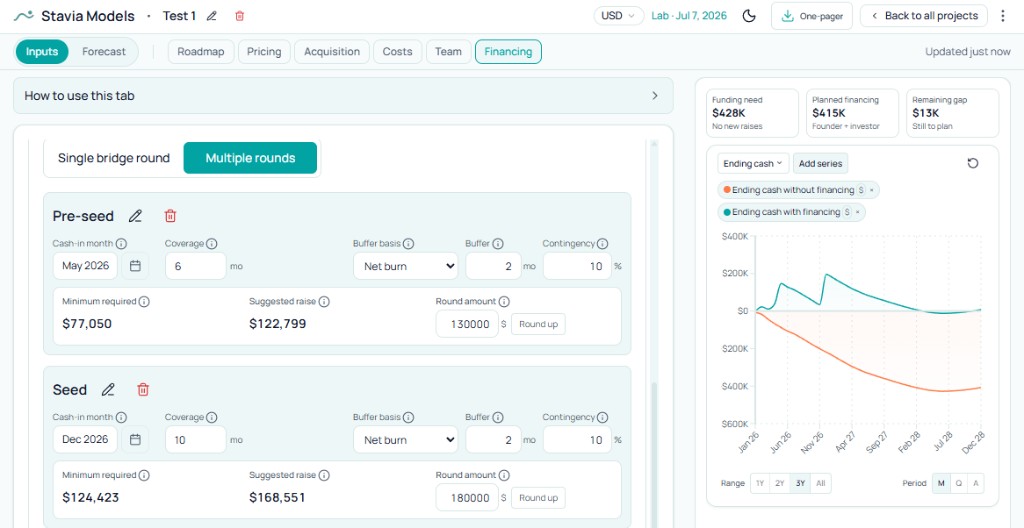Screen dimensions: 1024x528
Task: Click the Pre-seed Coverage months field
Action: tap(195, 266)
